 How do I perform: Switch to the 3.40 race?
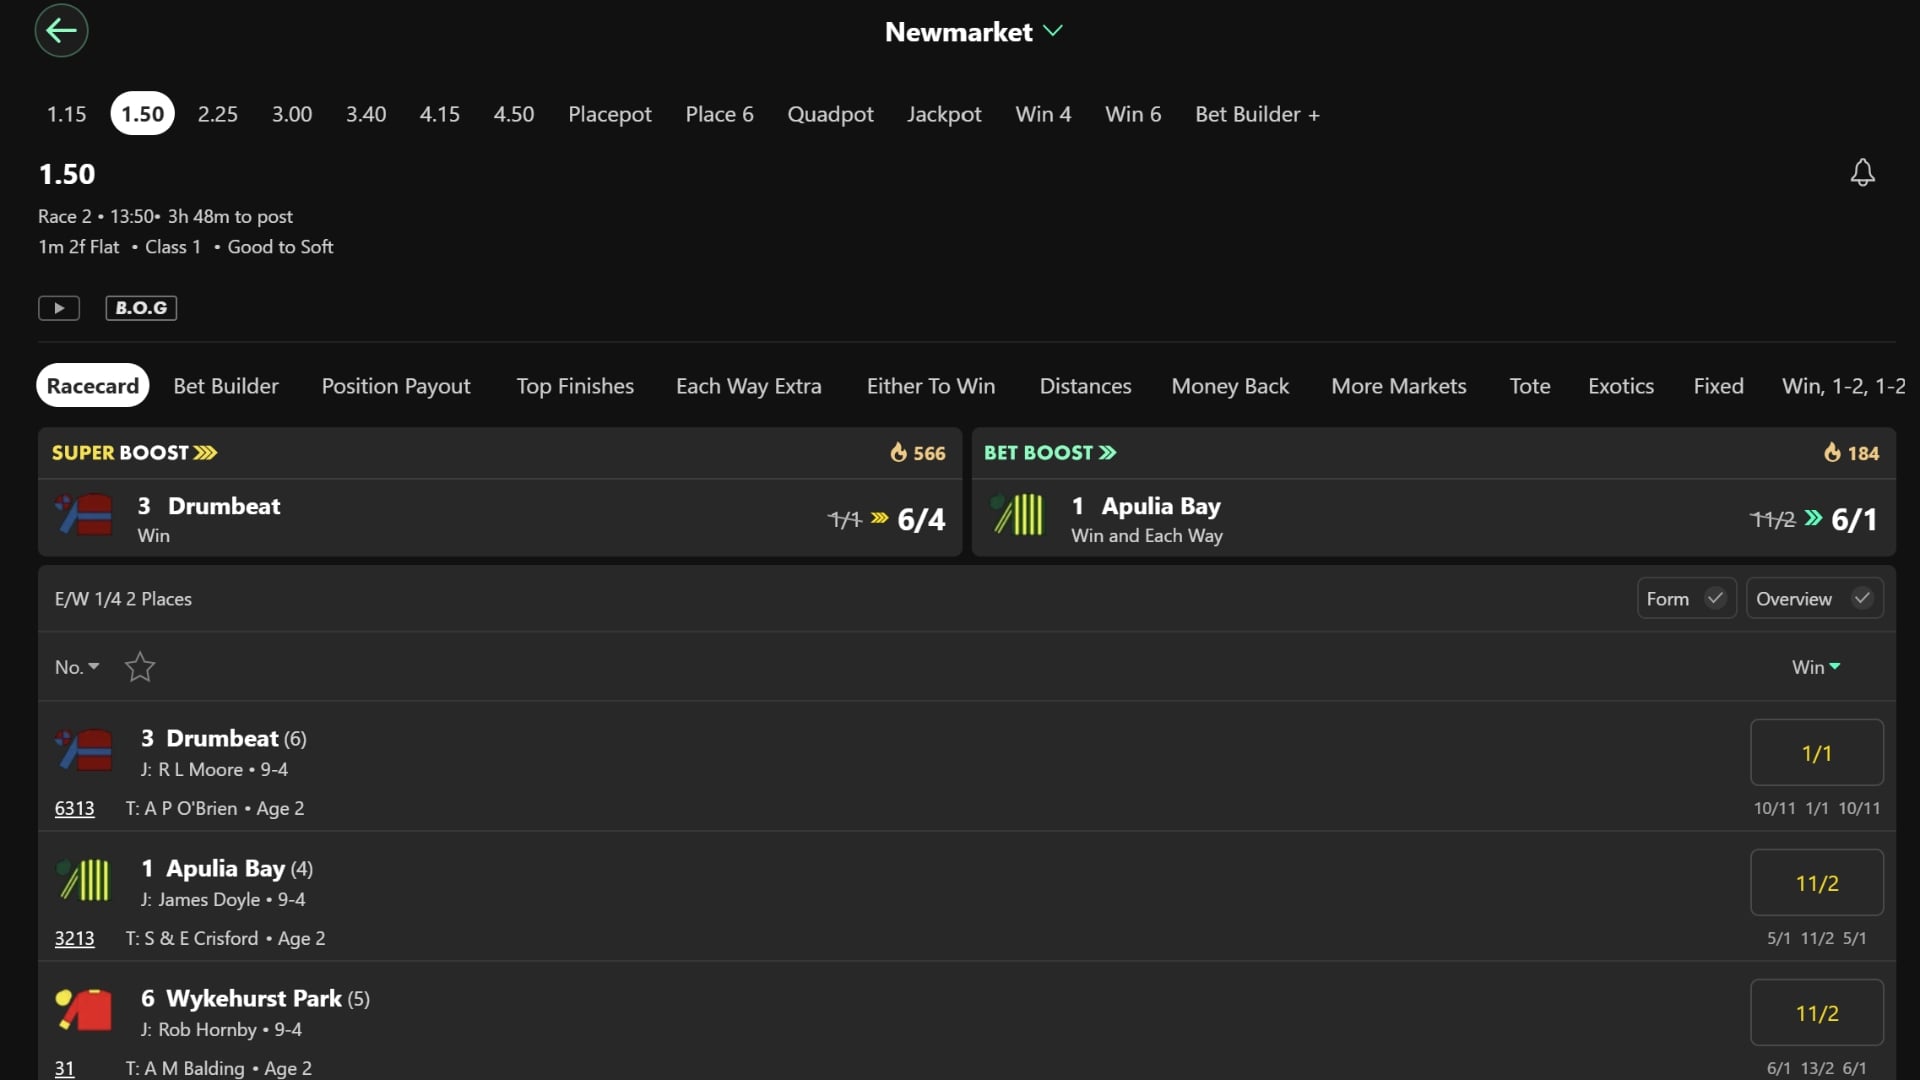pyautogui.click(x=366, y=114)
